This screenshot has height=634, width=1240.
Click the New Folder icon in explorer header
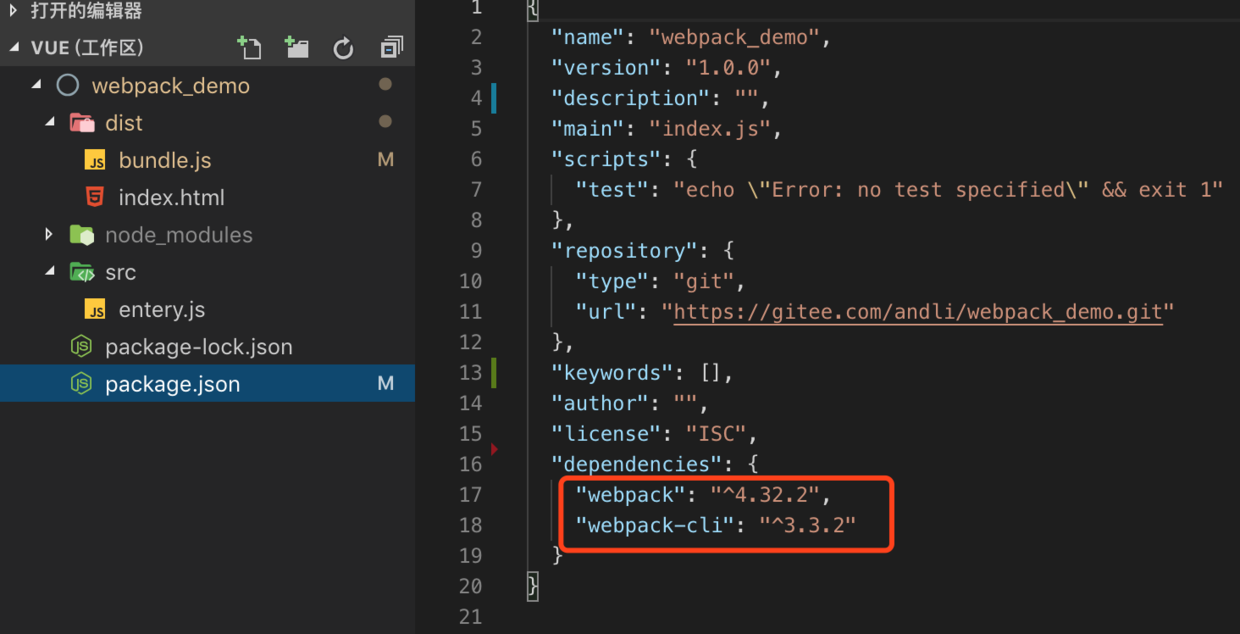296,47
